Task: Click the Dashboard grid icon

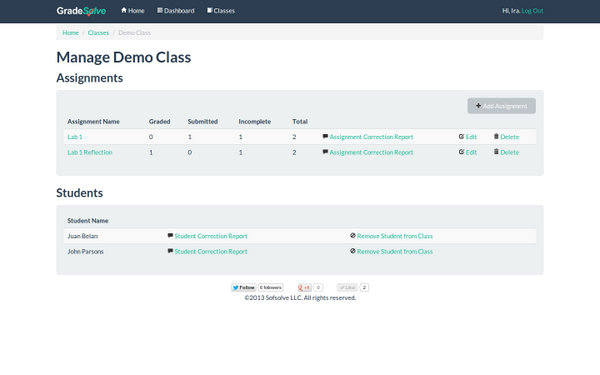Action: [160, 10]
